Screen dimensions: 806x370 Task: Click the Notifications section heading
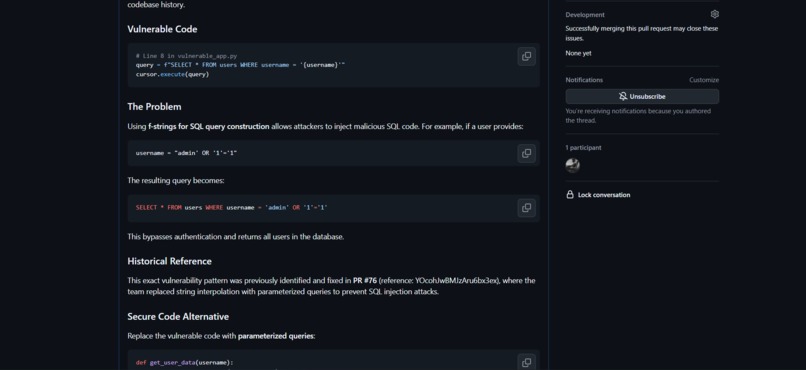(x=584, y=80)
